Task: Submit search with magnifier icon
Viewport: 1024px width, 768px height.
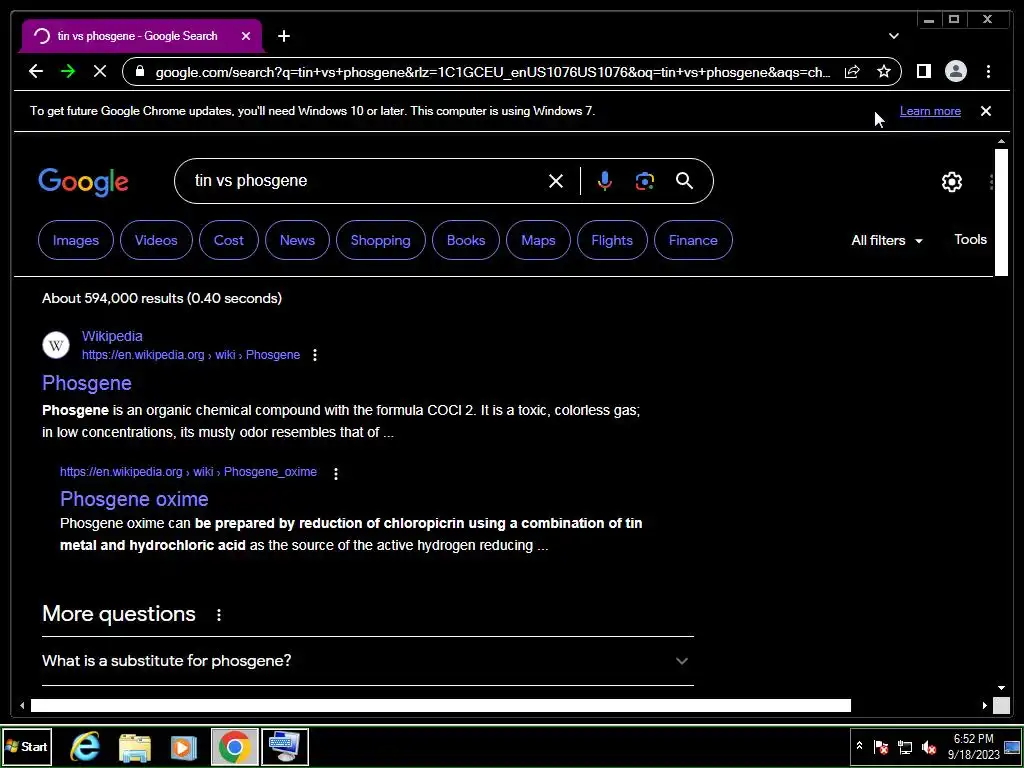Action: [684, 181]
